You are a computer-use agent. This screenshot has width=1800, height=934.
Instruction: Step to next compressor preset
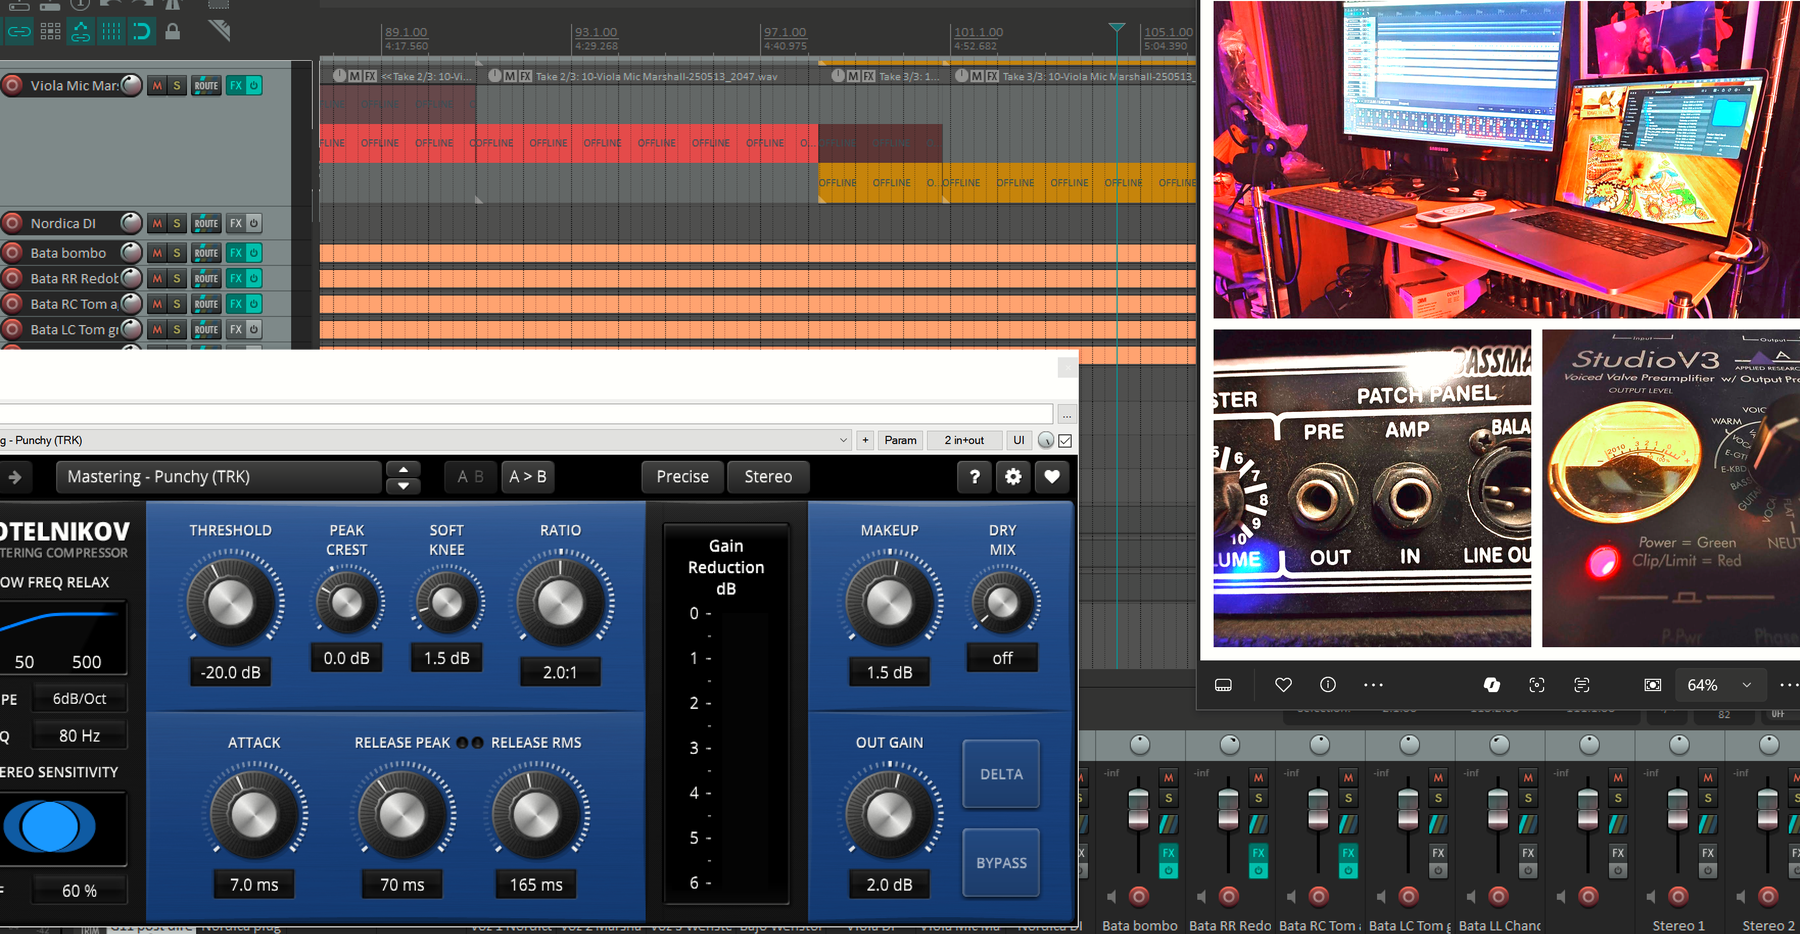coord(403,486)
